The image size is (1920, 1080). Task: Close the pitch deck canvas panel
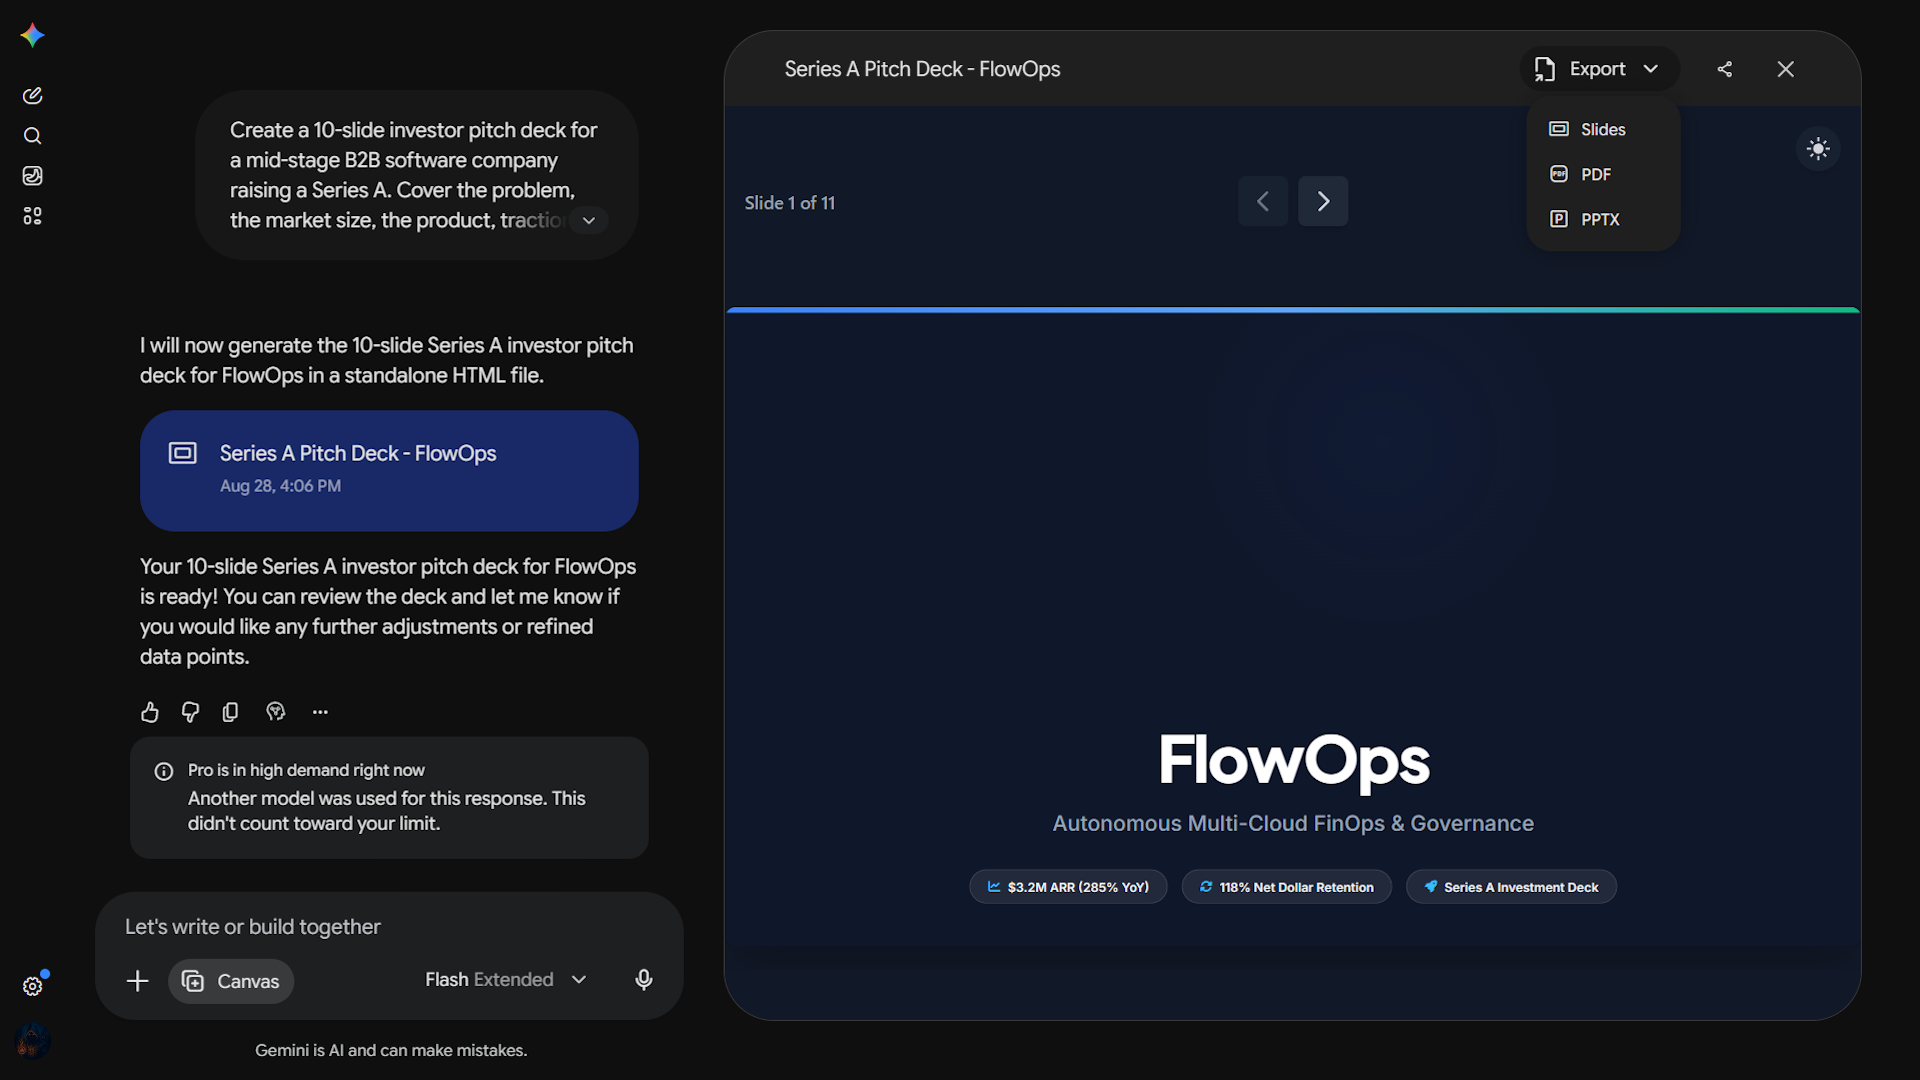point(1786,69)
